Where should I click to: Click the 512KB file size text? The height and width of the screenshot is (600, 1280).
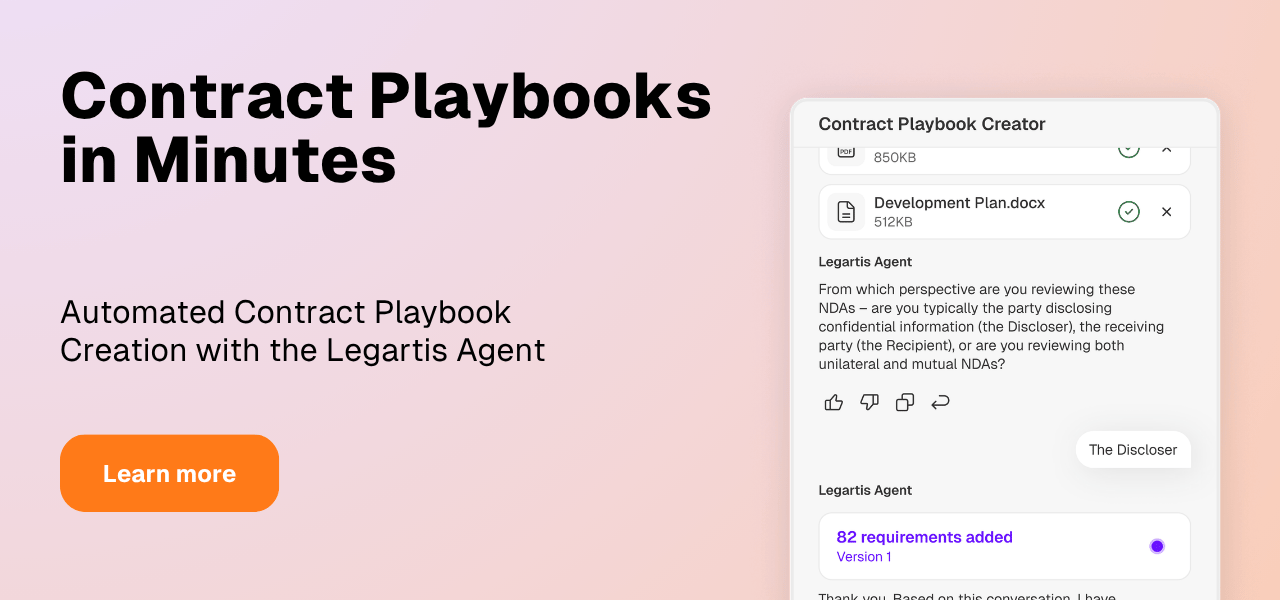pos(893,222)
